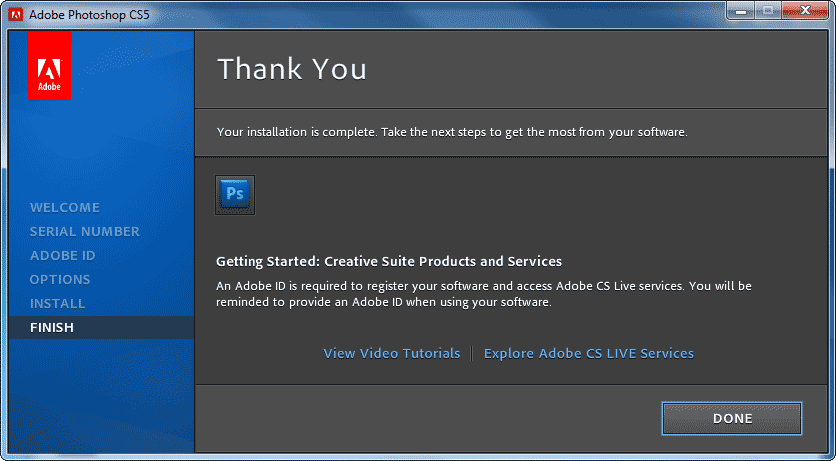Click the disabled maximize button

point(768,11)
